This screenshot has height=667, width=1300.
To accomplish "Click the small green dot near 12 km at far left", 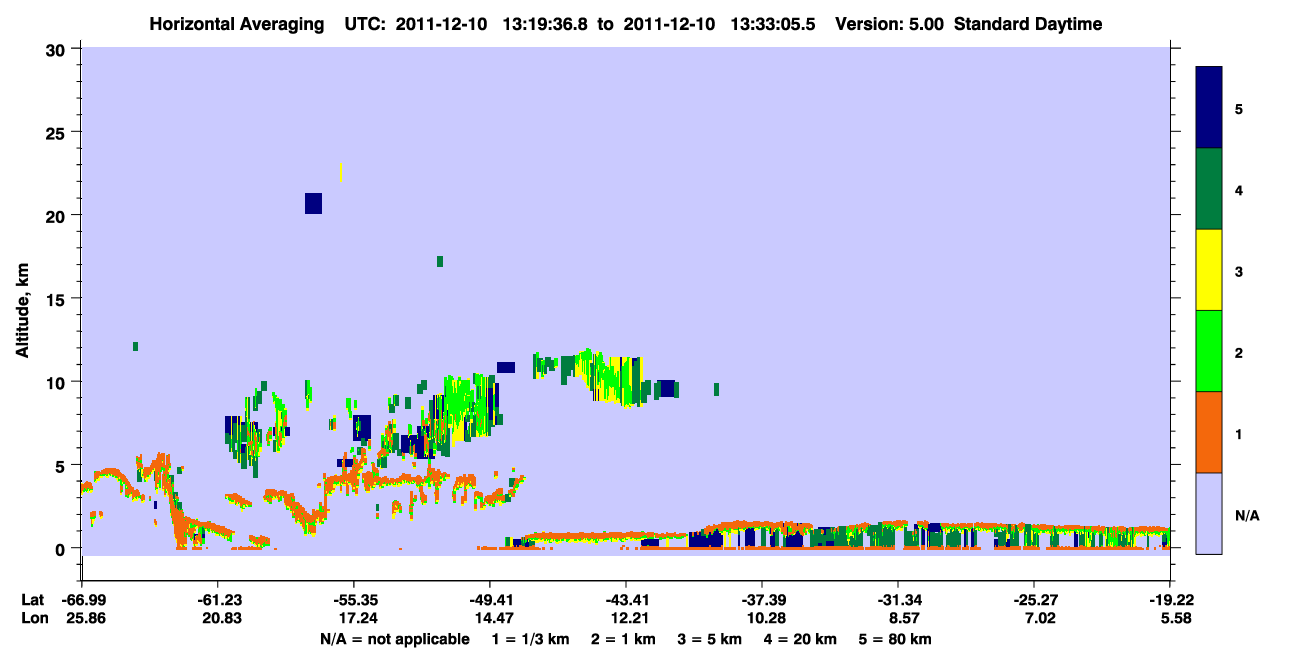I will click(135, 346).
